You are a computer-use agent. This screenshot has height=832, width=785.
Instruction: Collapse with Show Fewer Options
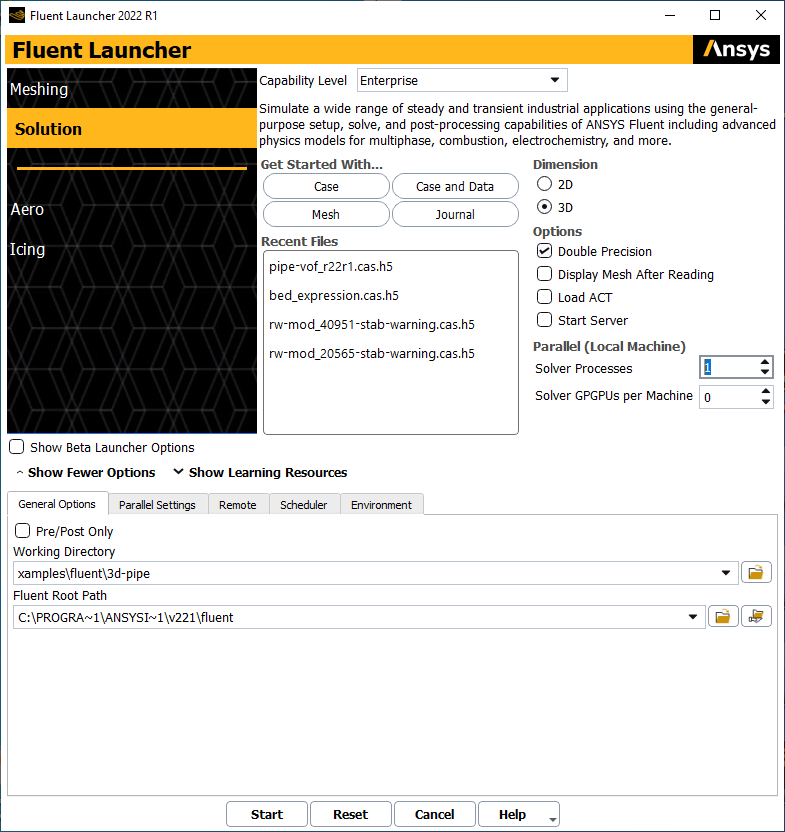86,472
